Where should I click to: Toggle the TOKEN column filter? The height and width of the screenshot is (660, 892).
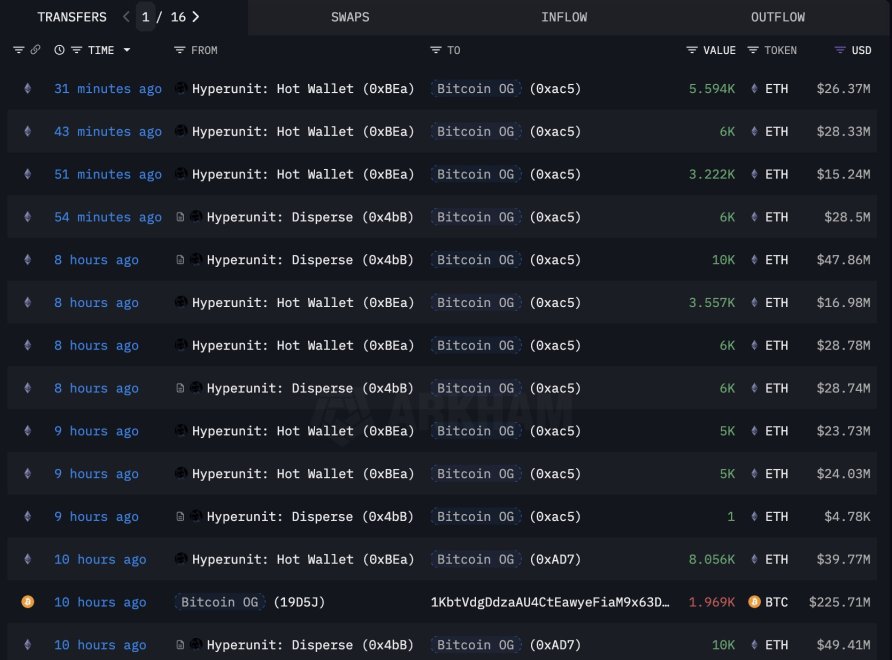(752, 50)
